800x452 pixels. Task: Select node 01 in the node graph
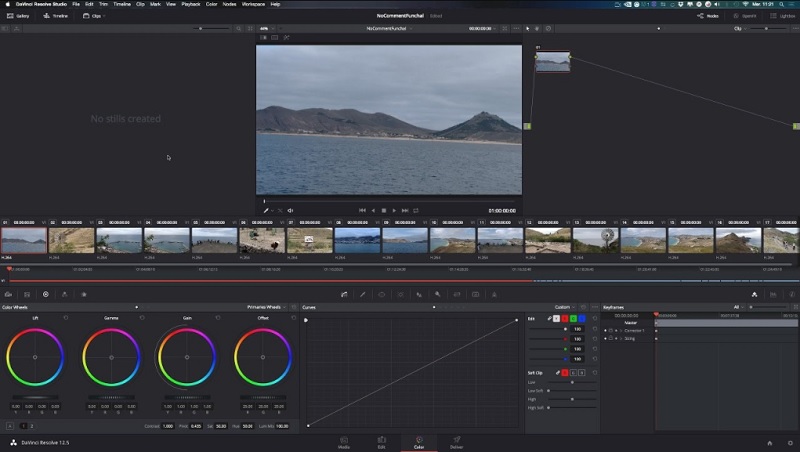pos(553,62)
